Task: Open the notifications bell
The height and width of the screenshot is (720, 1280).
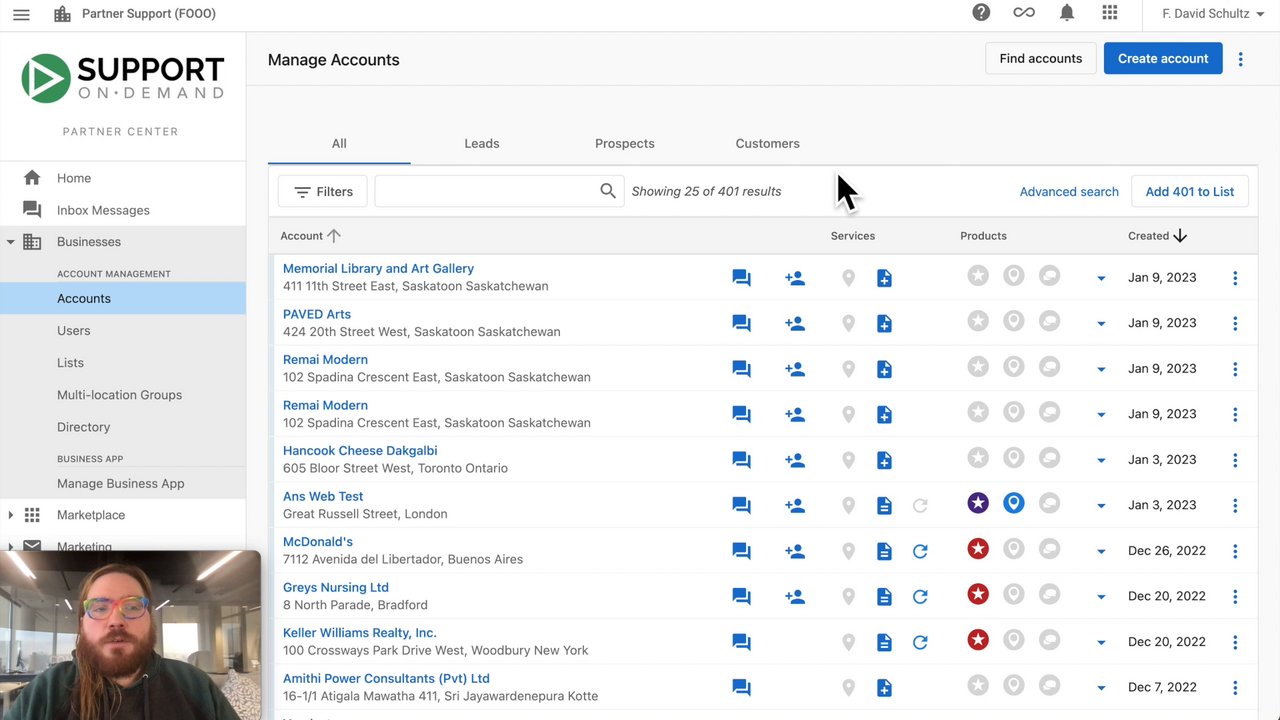Action: (1067, 13)
